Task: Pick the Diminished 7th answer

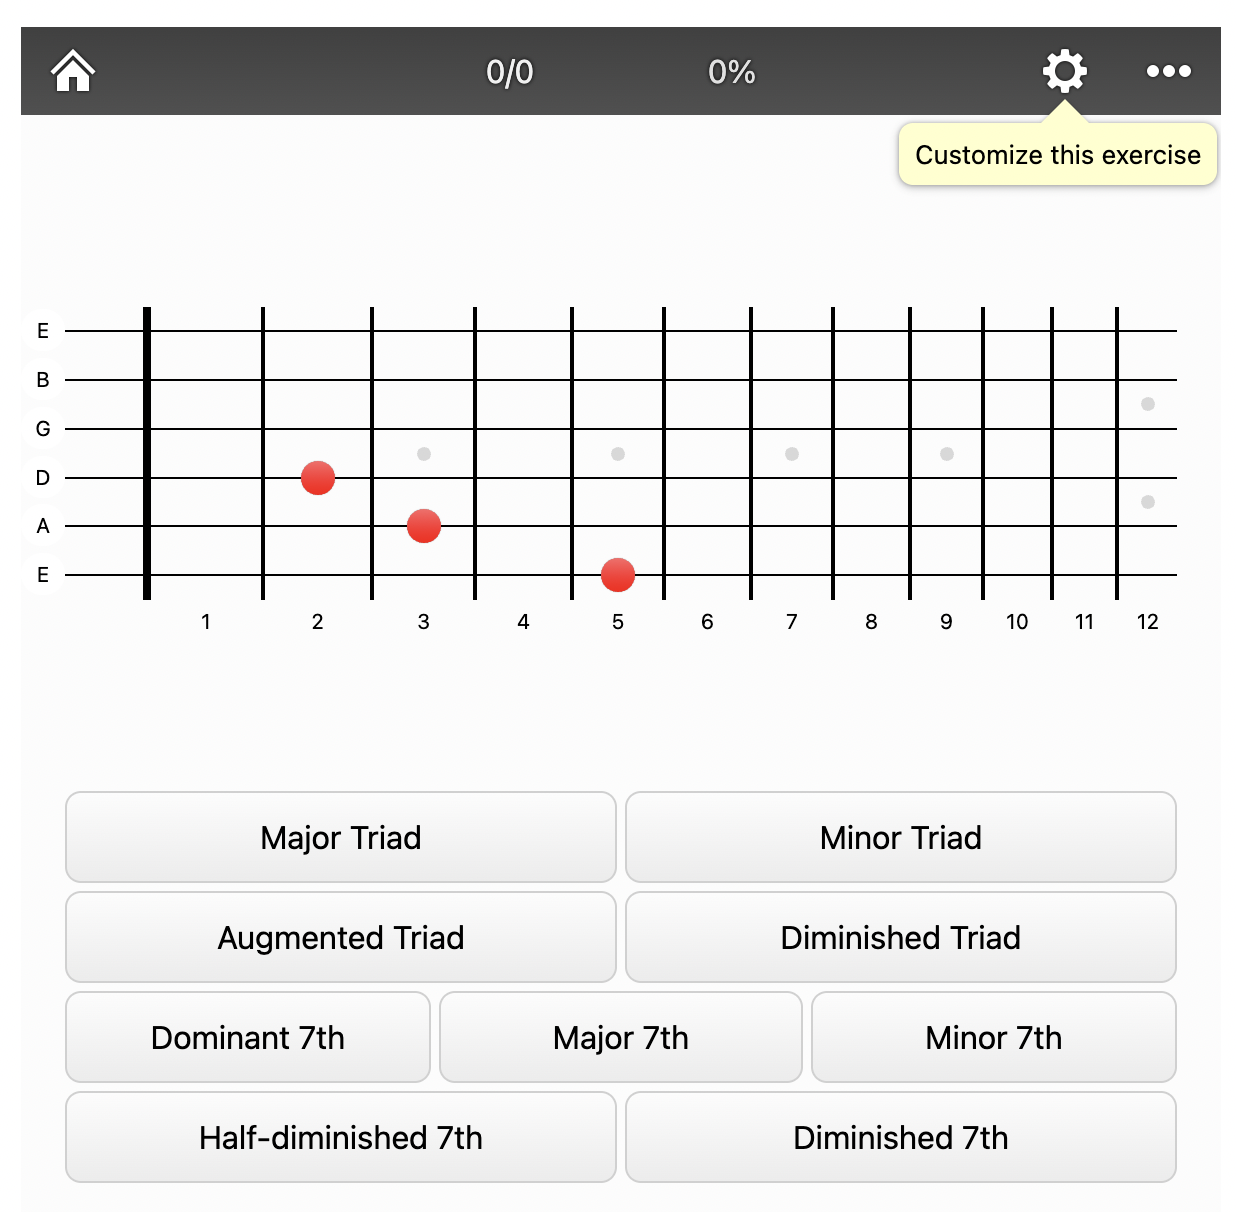Action: click(901, 1137)
